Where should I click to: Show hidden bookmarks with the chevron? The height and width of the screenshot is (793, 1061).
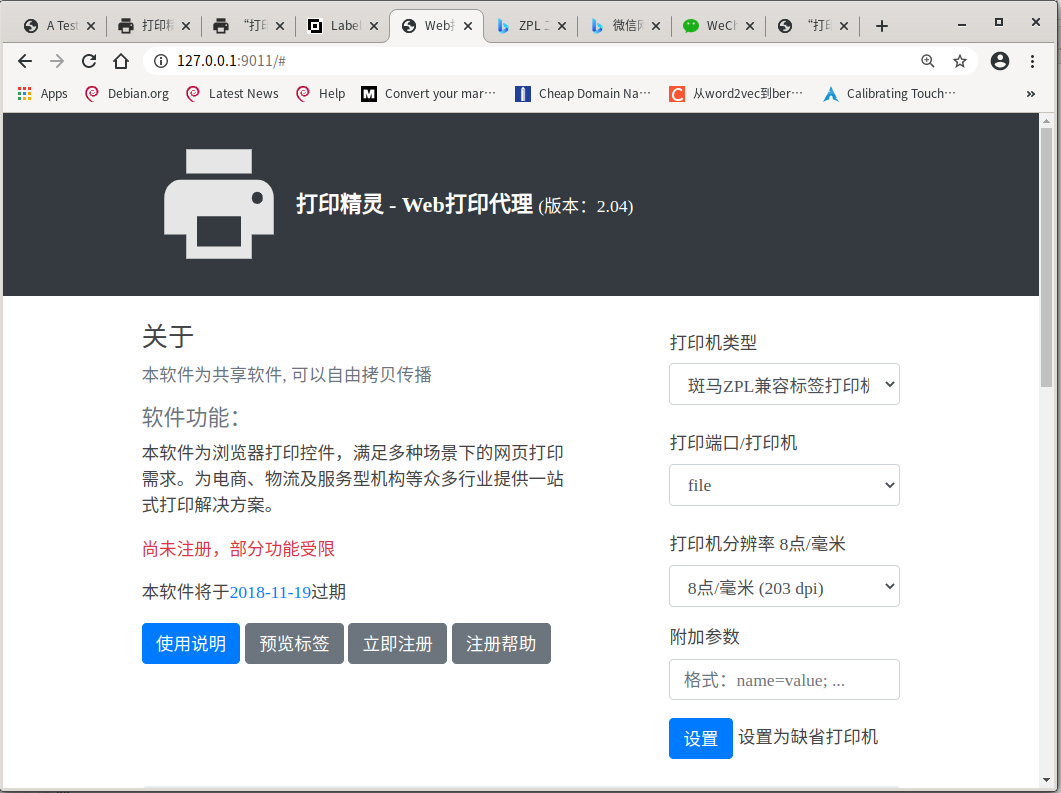pyautogui.click(x=1031, y=94)
